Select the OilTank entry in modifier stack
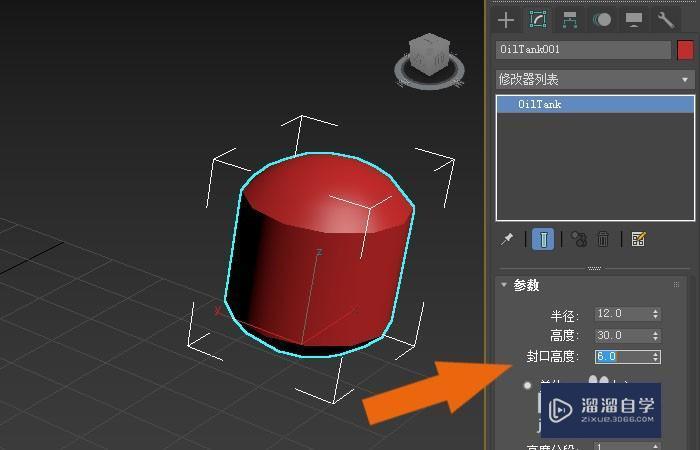Screen dimensions: 700x450 click(x=595, y=104)
